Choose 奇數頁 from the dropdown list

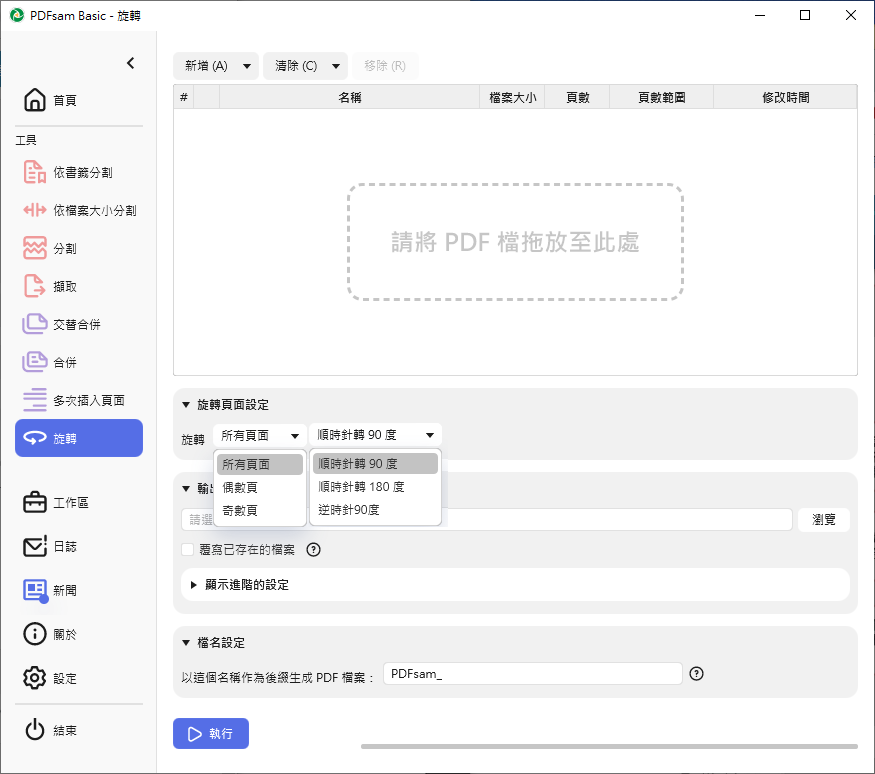(260, 511)
